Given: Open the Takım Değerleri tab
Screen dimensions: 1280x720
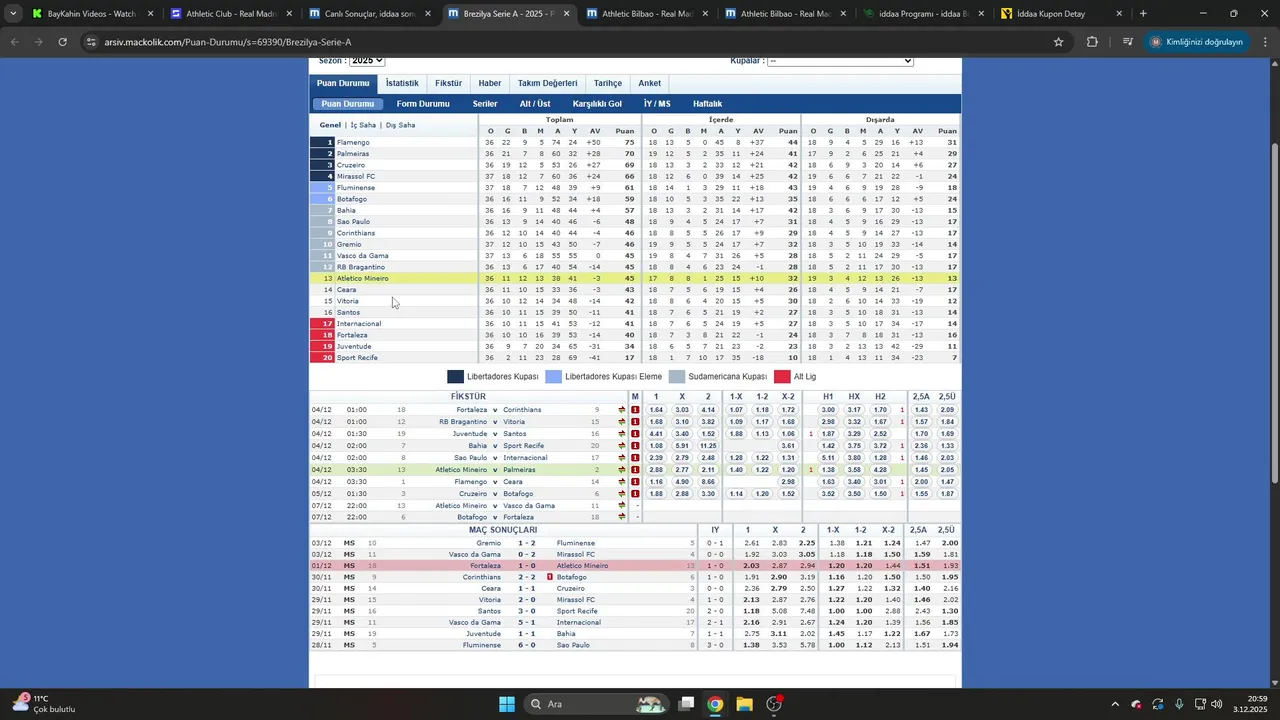Looking at the screenshot, I should coord(547,84).
